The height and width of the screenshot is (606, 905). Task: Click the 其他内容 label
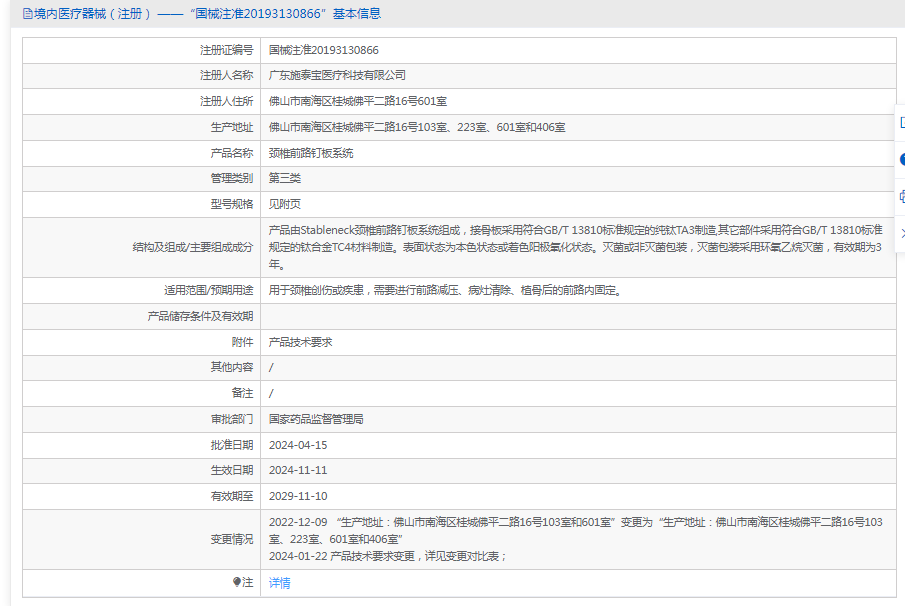(x=232, y=367)
